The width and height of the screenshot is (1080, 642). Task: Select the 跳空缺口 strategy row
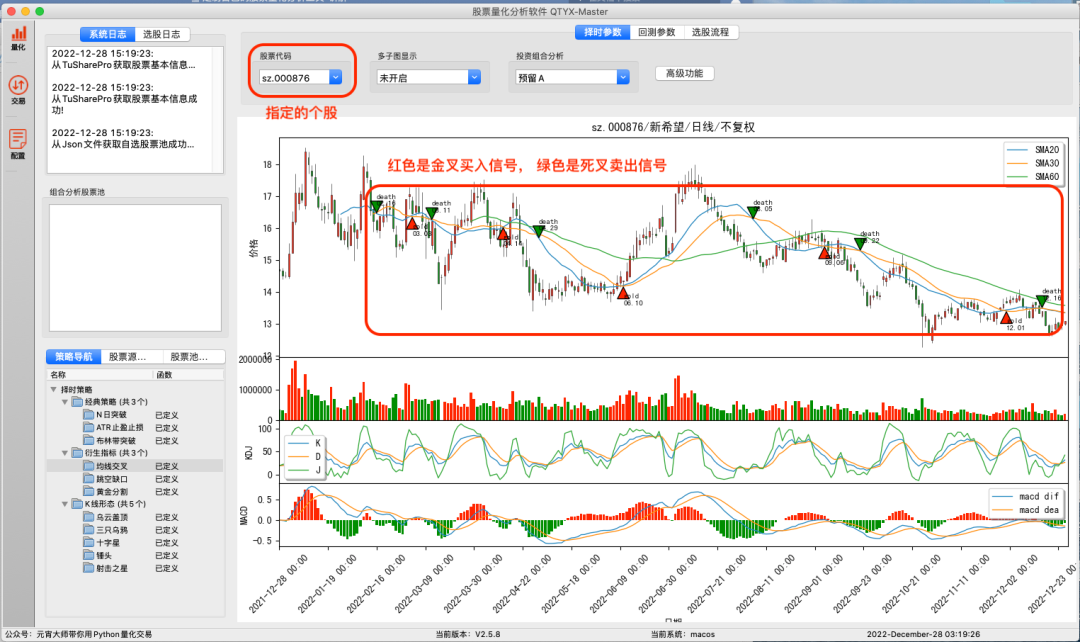(135, 479)
